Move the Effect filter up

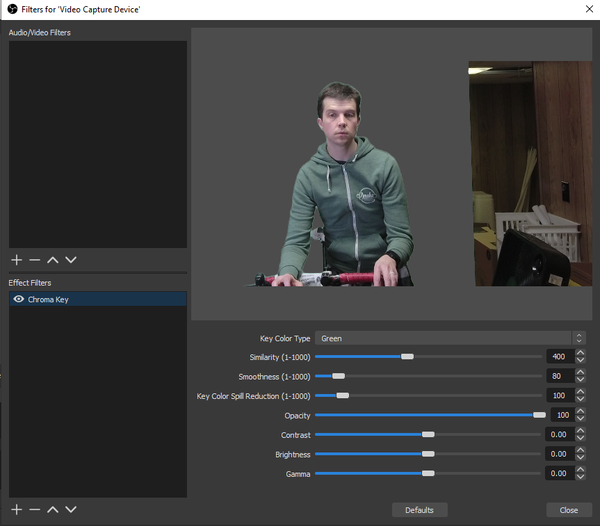52,509
